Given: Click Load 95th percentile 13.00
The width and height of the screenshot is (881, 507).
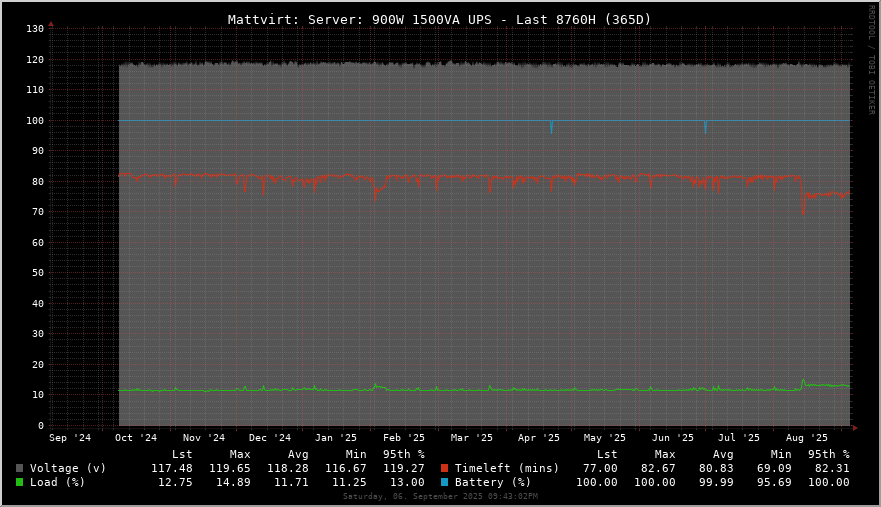Looking at the screenshot, I should tap(407, 482).
